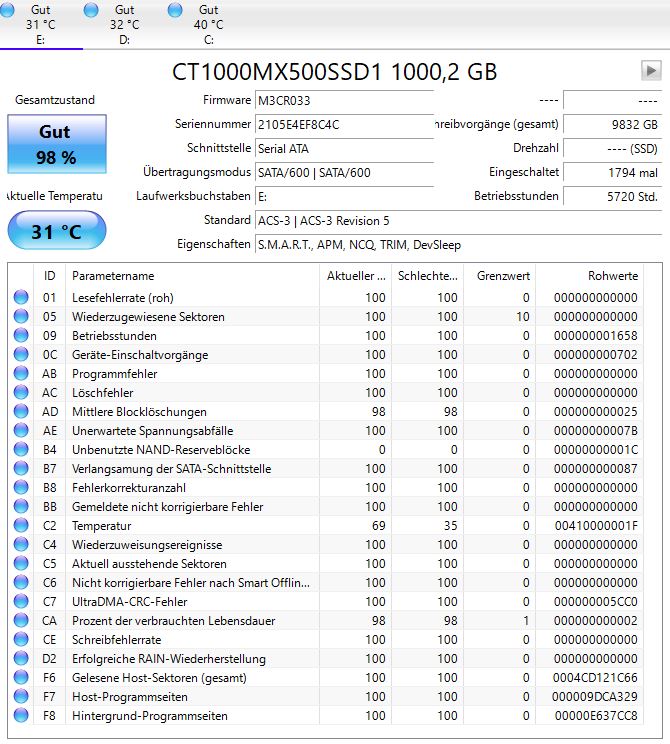The image size is (670, 744).
Task: Click the status orb of Lesefehlerrate row
Action: 21,298
